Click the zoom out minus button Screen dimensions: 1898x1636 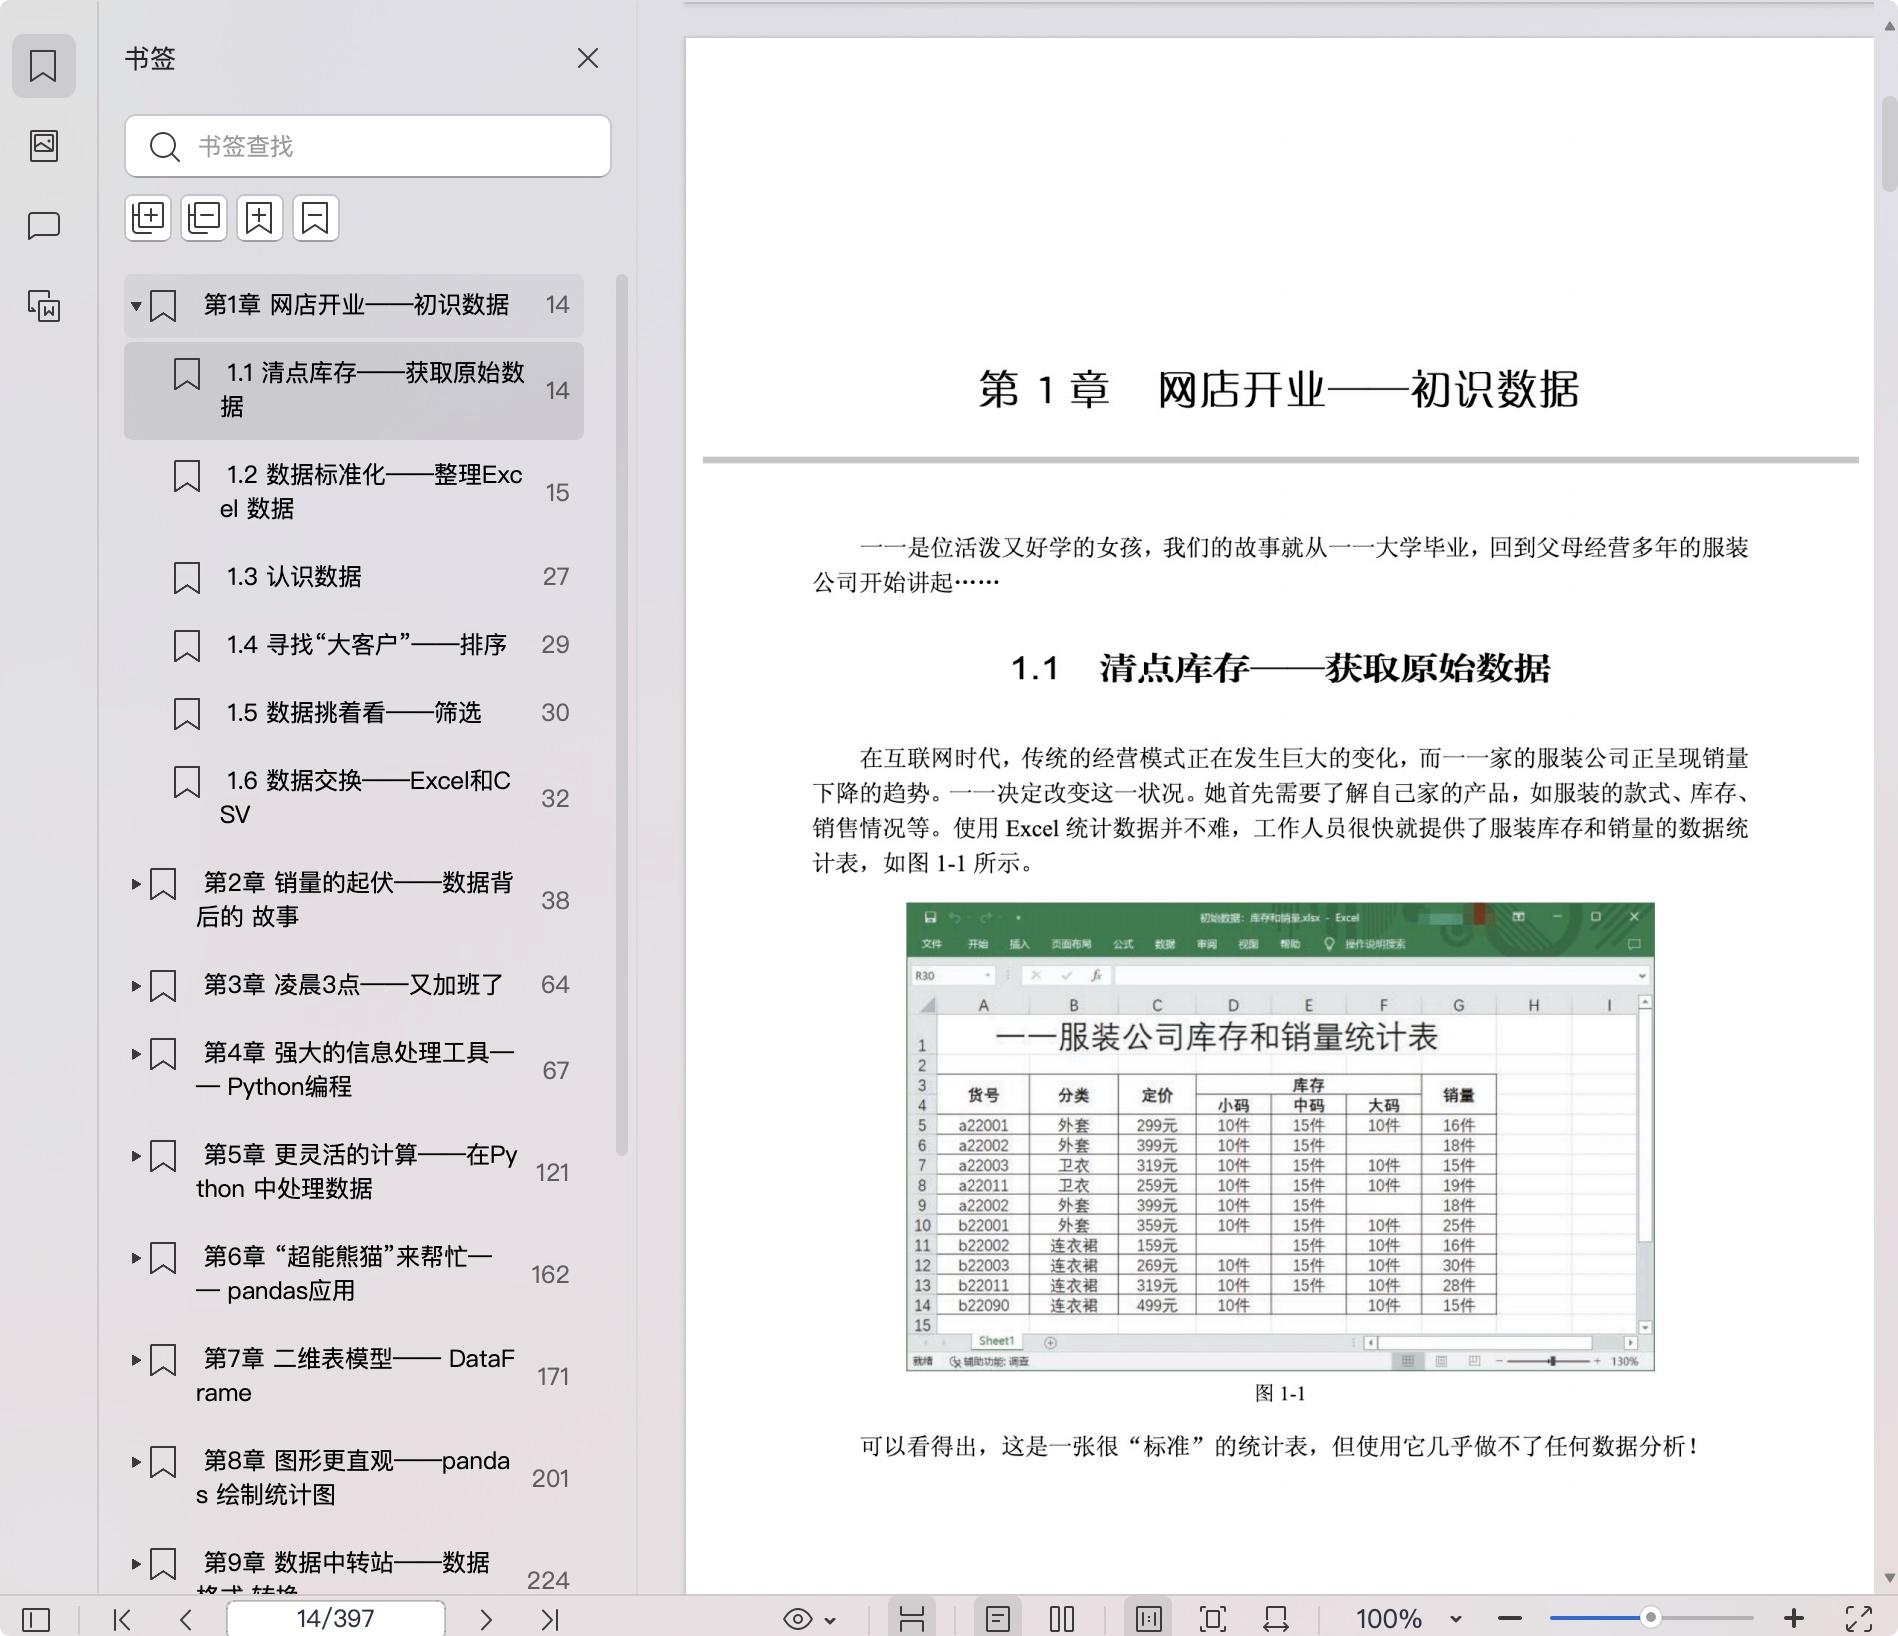(x=1510, y=1619)
